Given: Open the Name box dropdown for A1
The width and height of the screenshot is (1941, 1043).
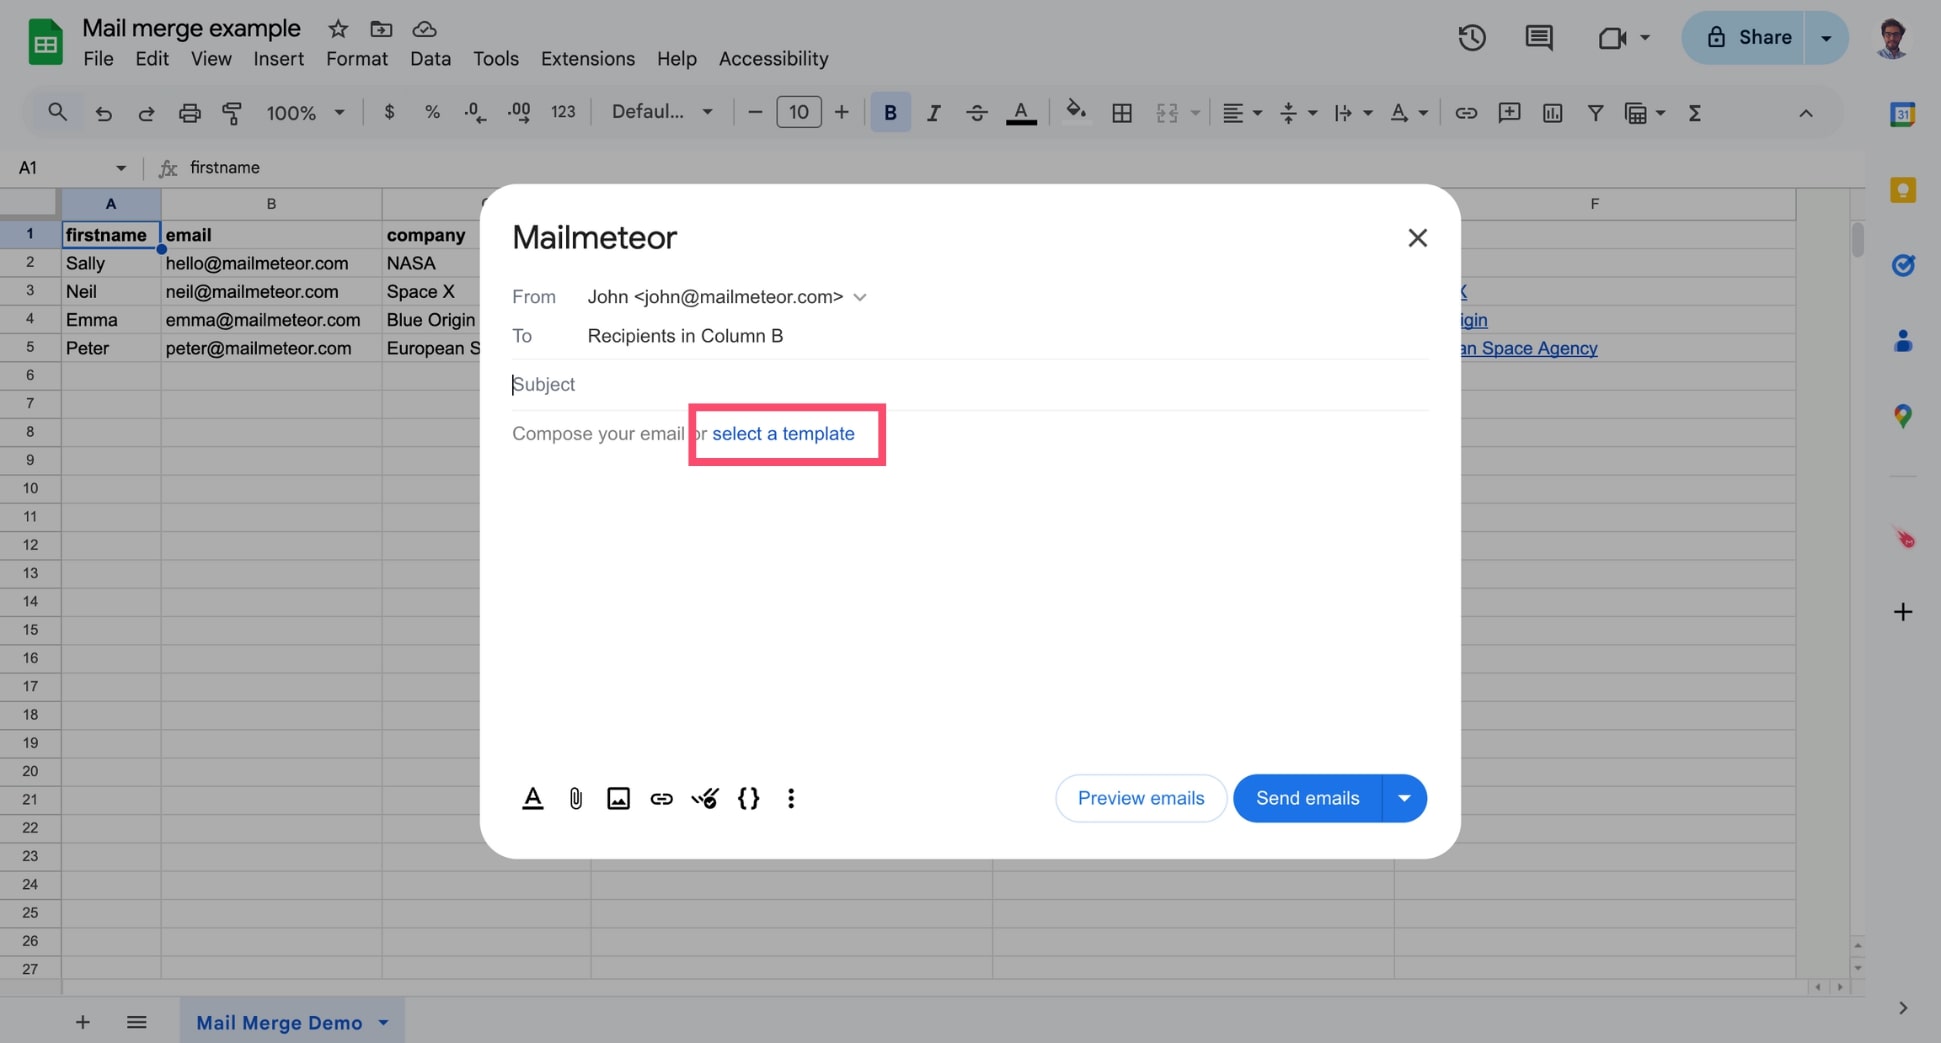Looking at the screenshot, I should (x=121, y=168).
